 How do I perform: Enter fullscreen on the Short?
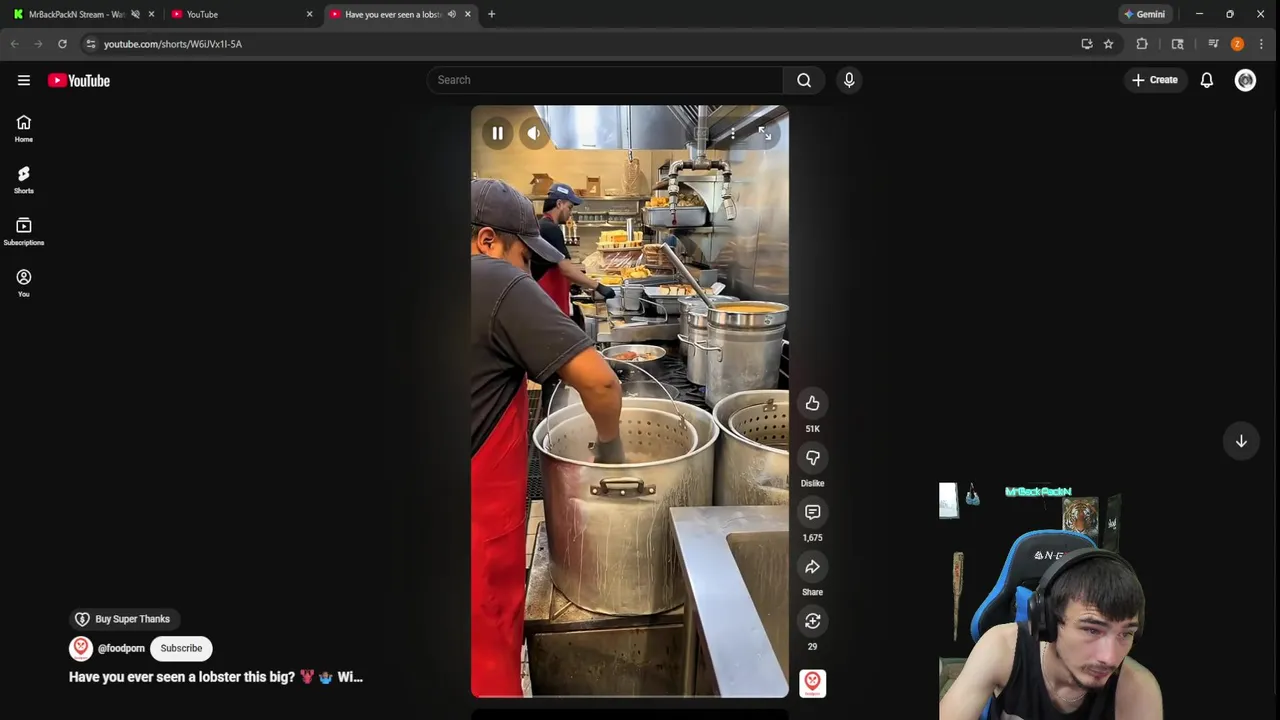pyautogui.click(x=765, y=133)
